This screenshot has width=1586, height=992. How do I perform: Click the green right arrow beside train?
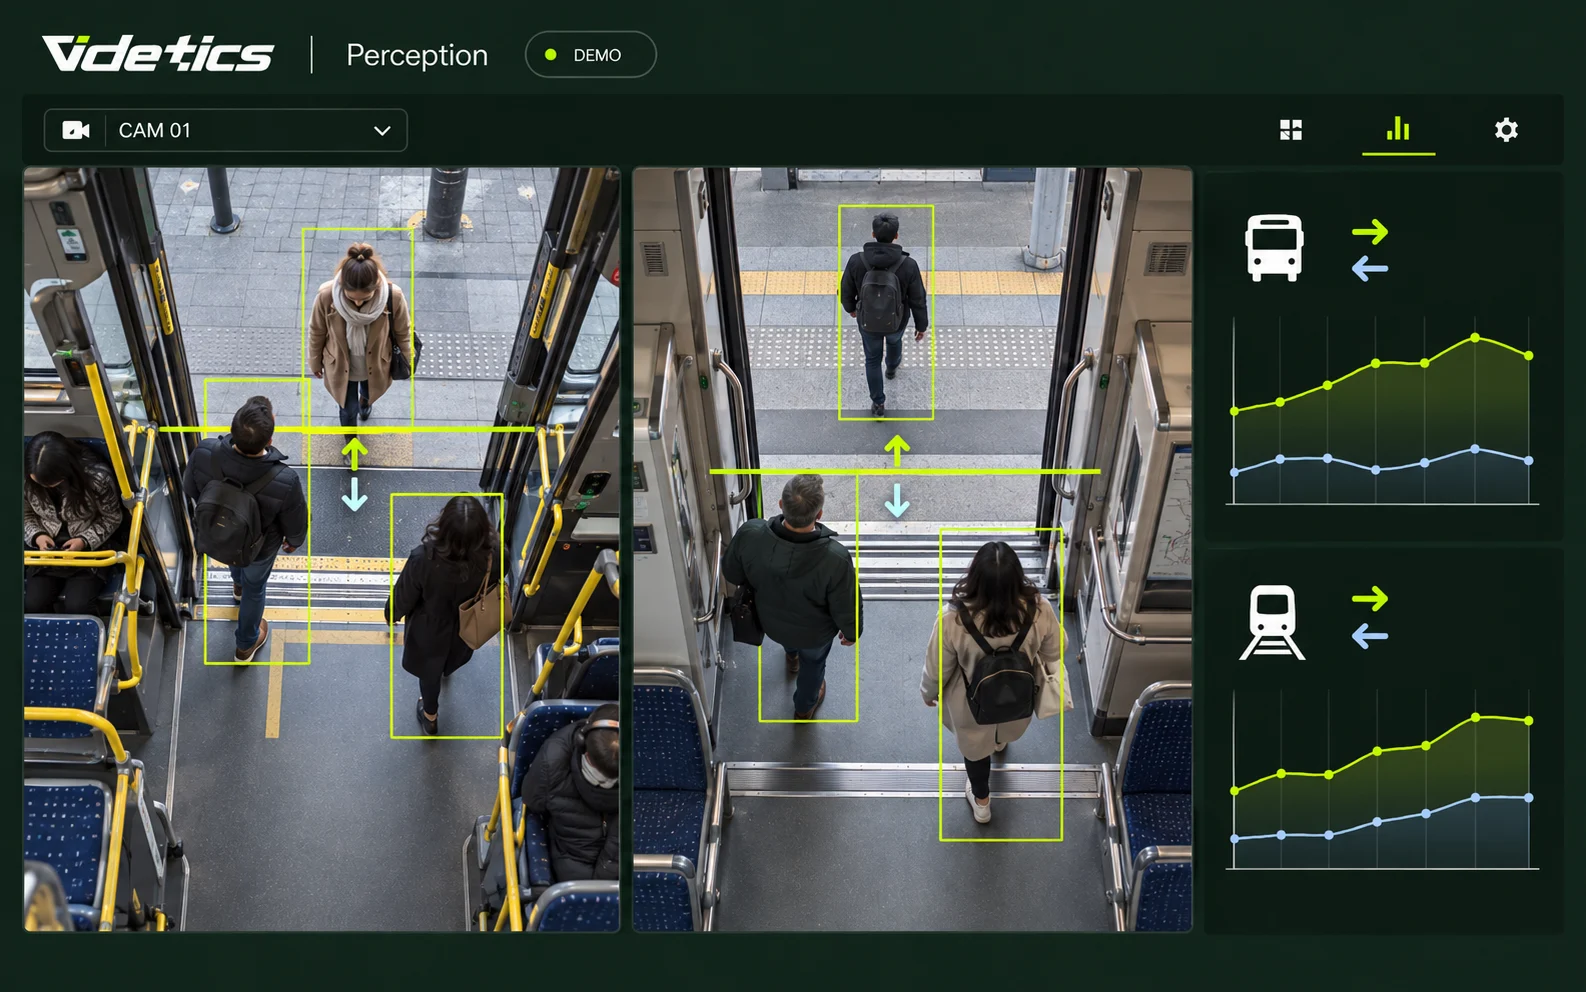1370,599
